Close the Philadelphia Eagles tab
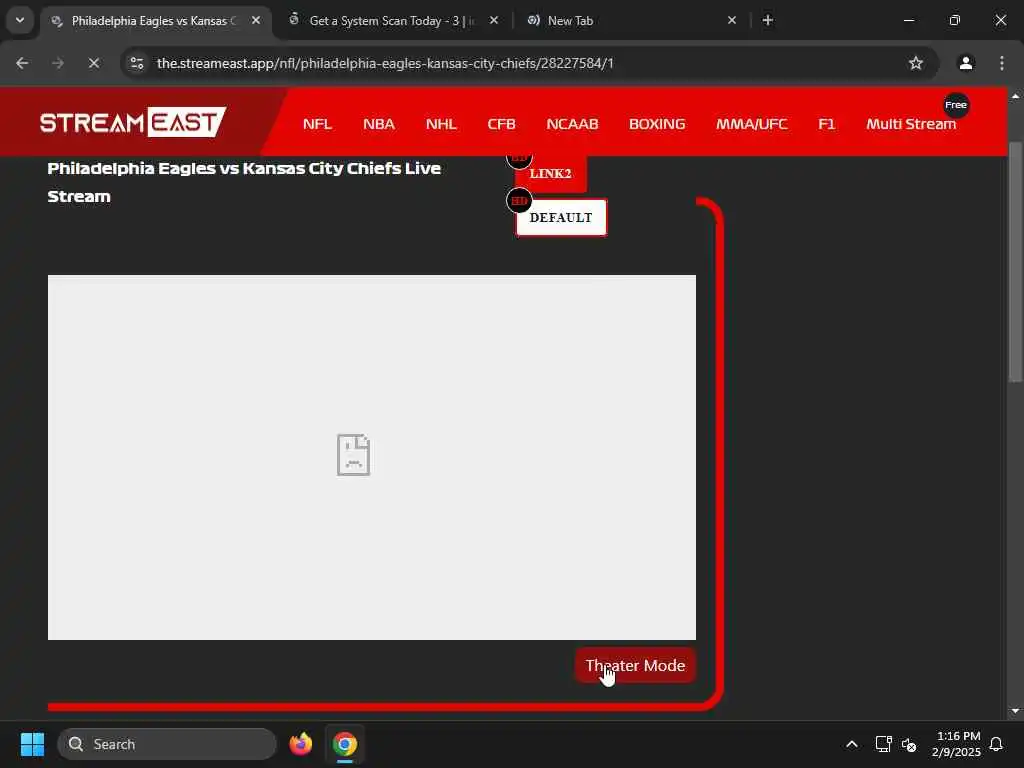The image size is (1024, 768). point(256,21)
